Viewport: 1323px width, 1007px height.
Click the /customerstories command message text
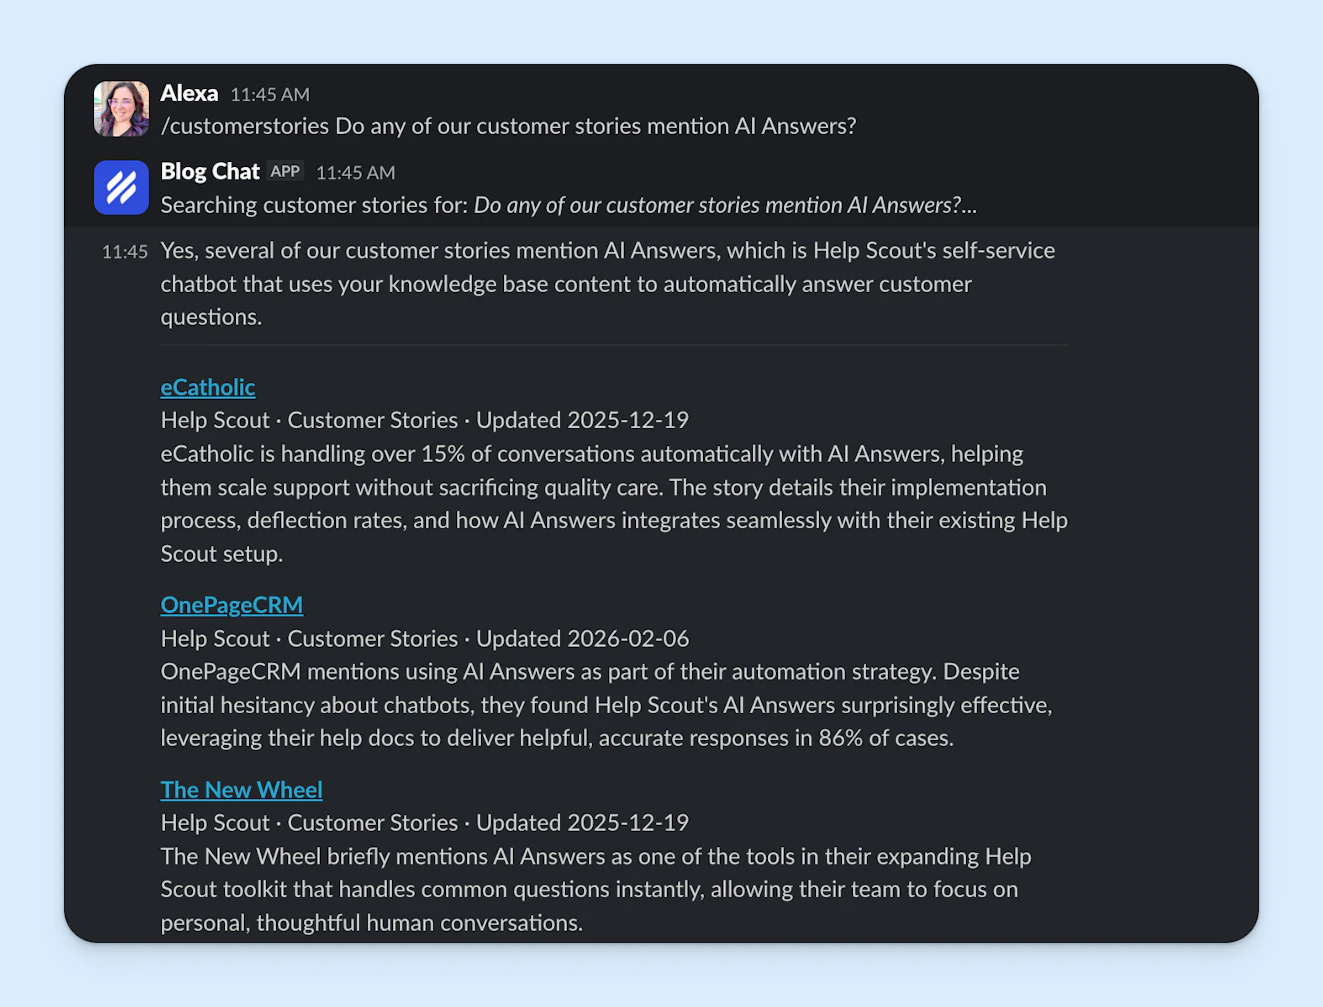[508, 126]
